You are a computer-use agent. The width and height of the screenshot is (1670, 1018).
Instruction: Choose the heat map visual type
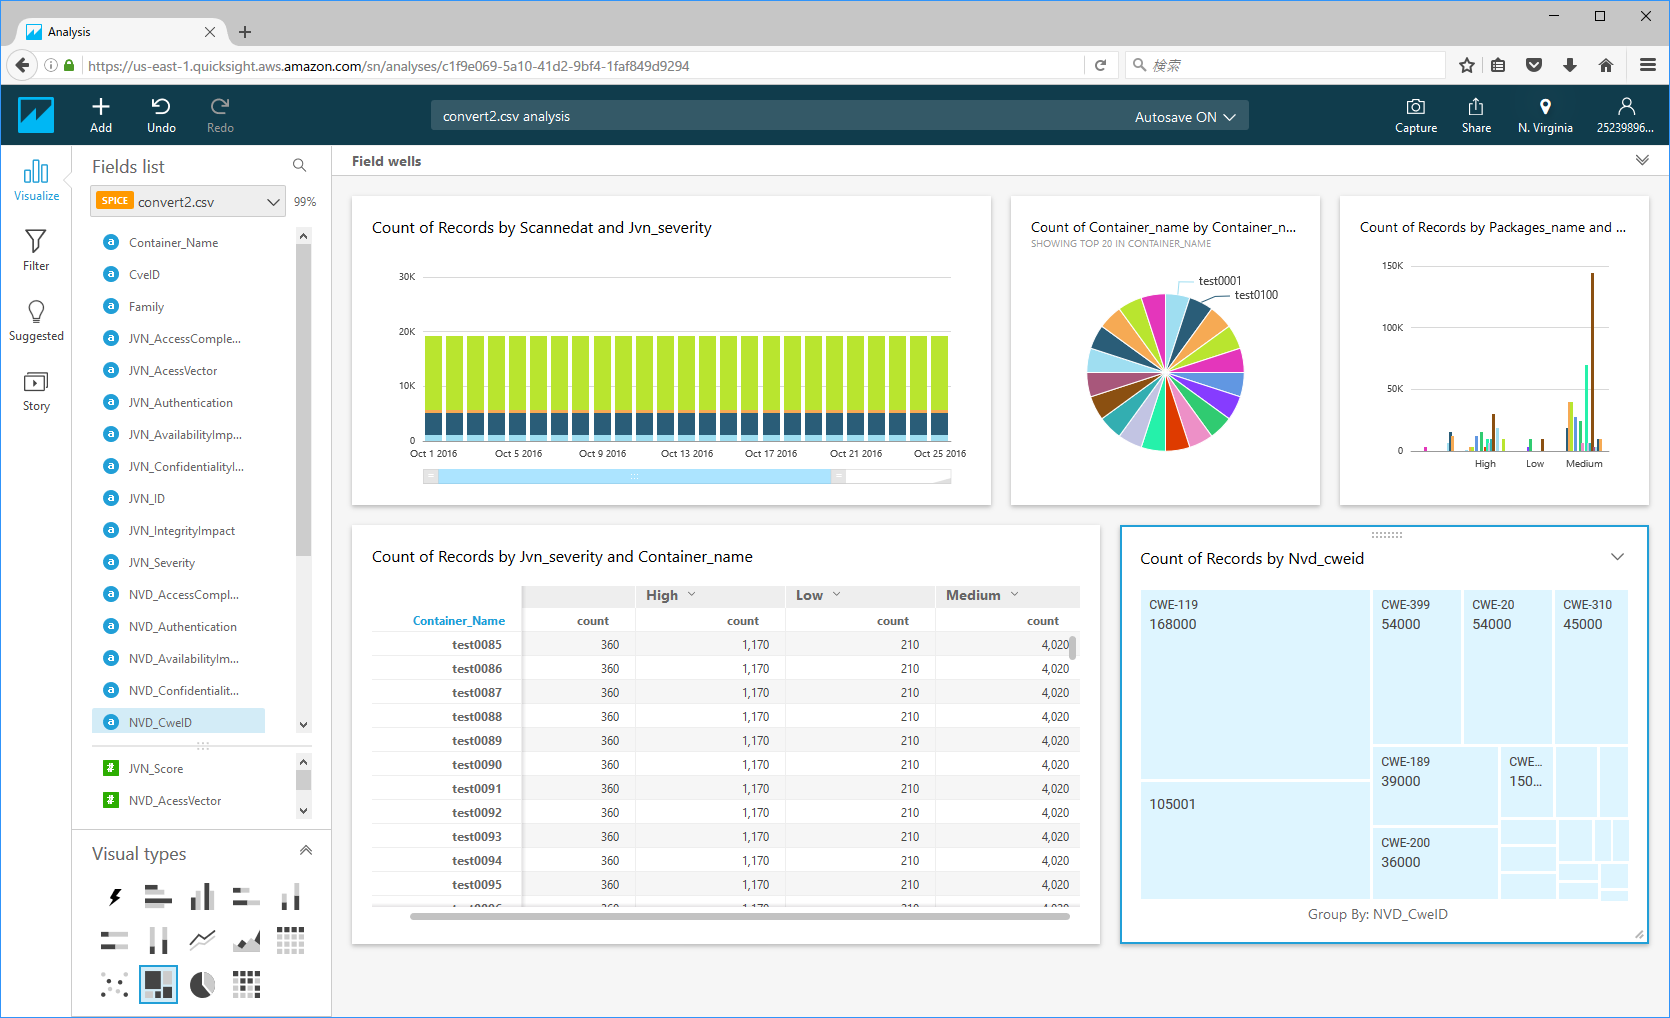click(x=246, y=984)
